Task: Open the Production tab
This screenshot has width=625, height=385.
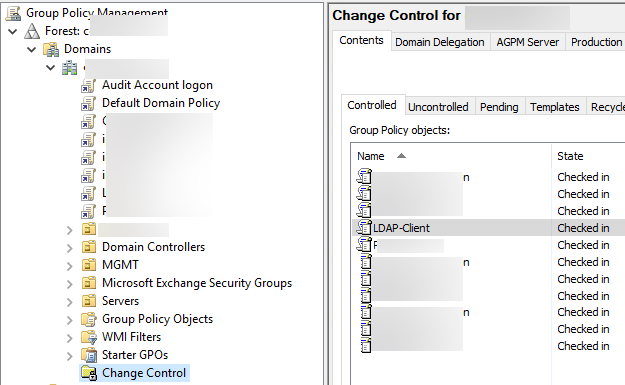Action: 596,42
